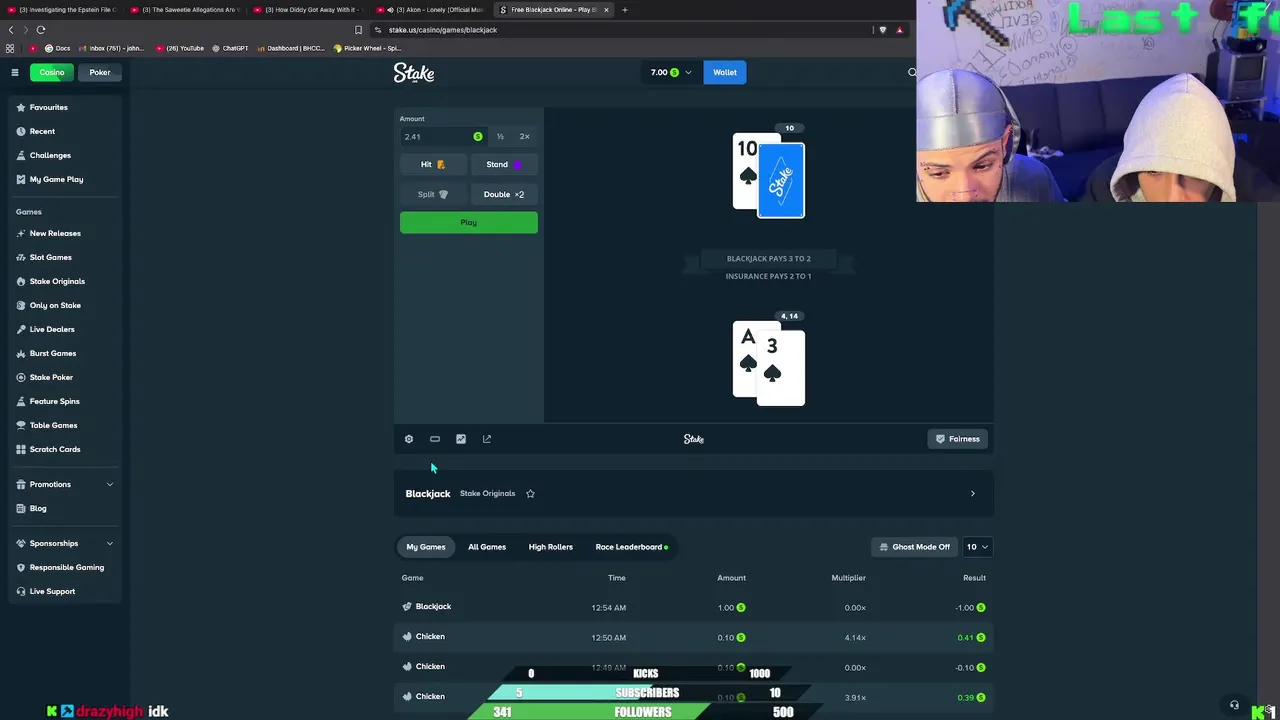Viewport: 1280px width, 720px height.
Task: Halve bet with ½ button
Action: 500,136
